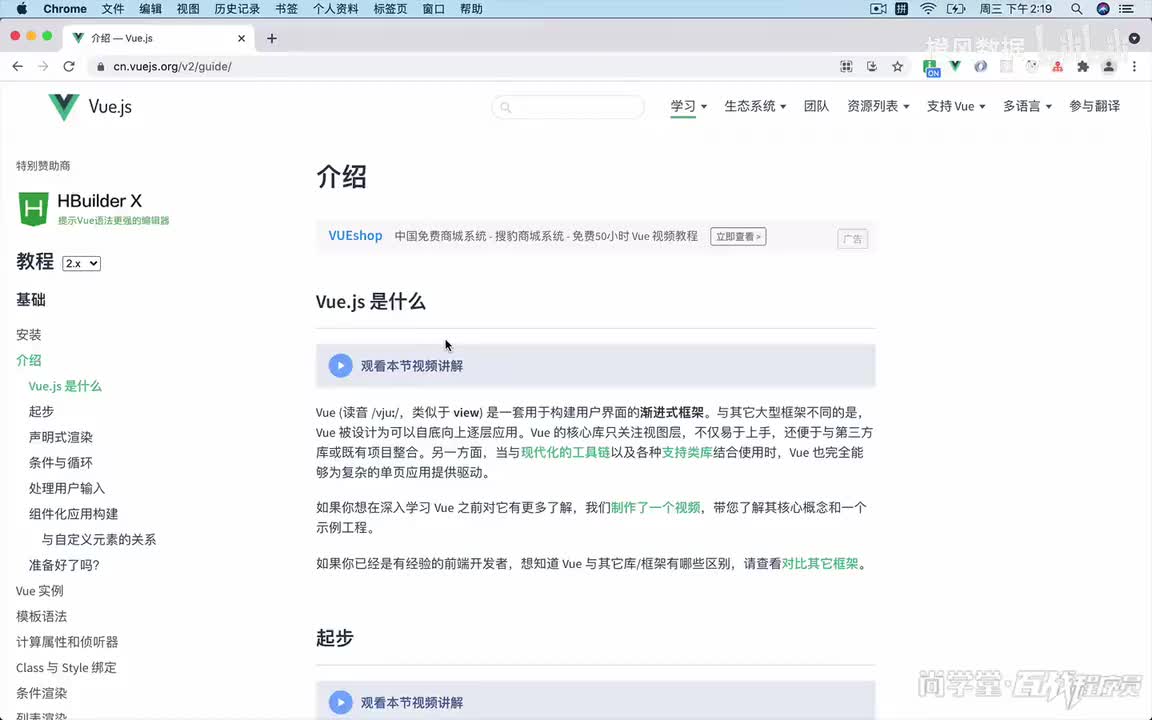Screen dimensions: 1152x720
Task: Click the QR code icon in address bar
Action: 846,66
